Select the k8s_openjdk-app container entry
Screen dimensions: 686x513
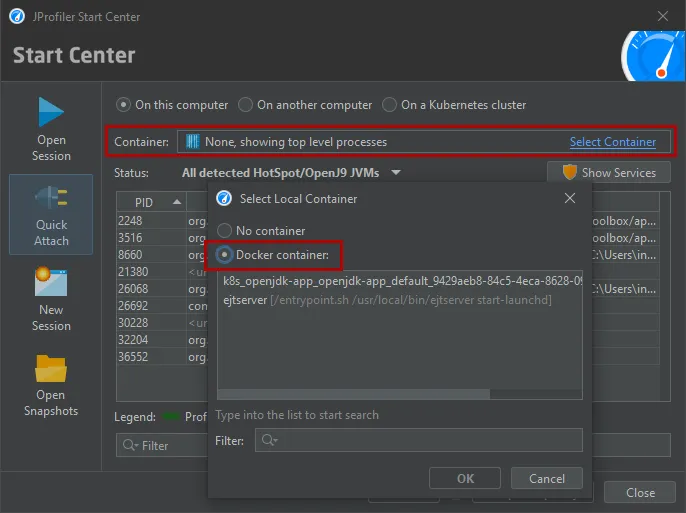pyautogui.click(x=399, y=281)
